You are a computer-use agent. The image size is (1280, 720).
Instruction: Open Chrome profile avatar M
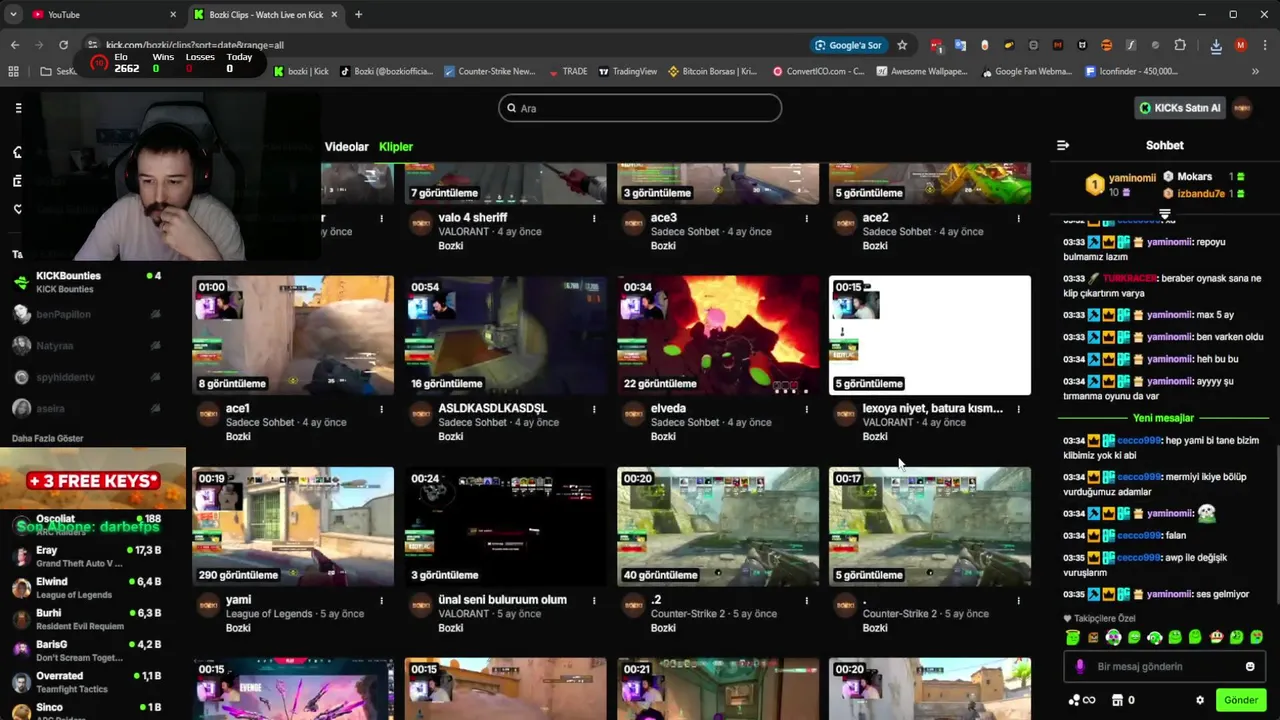click(1241, 45)
